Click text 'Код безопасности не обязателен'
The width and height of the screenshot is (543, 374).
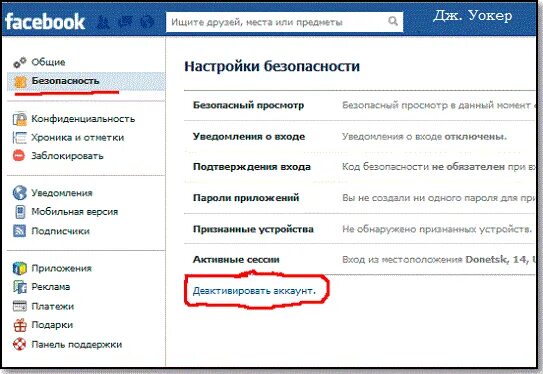424,167
